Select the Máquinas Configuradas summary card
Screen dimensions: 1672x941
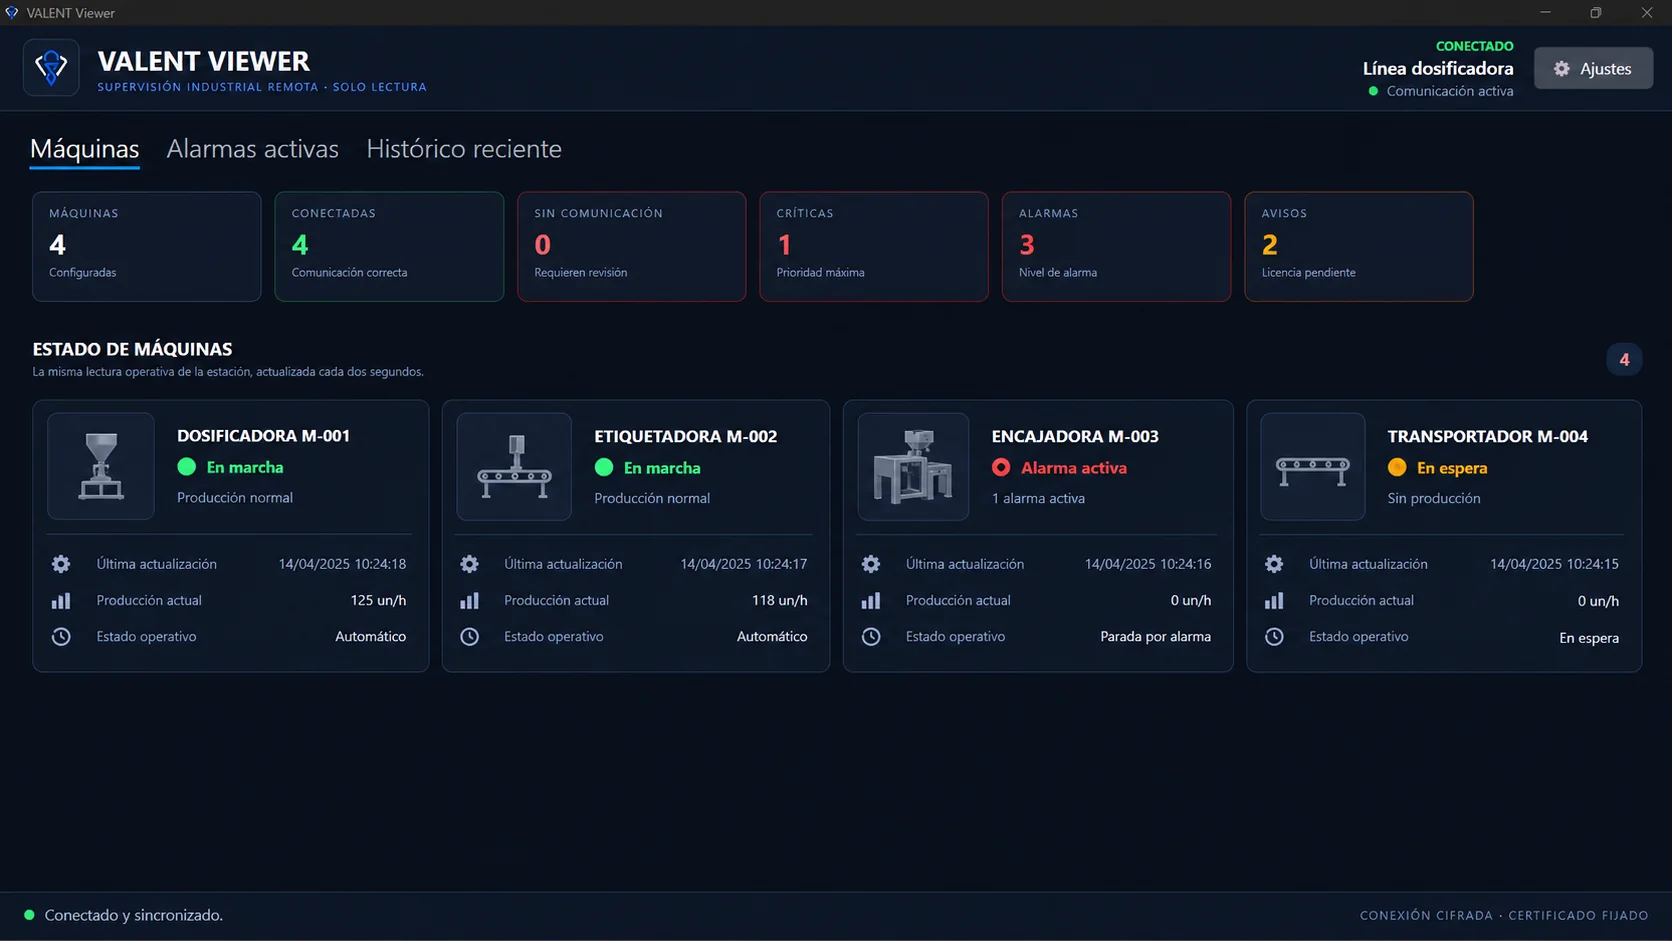click(x=147, y=246)
